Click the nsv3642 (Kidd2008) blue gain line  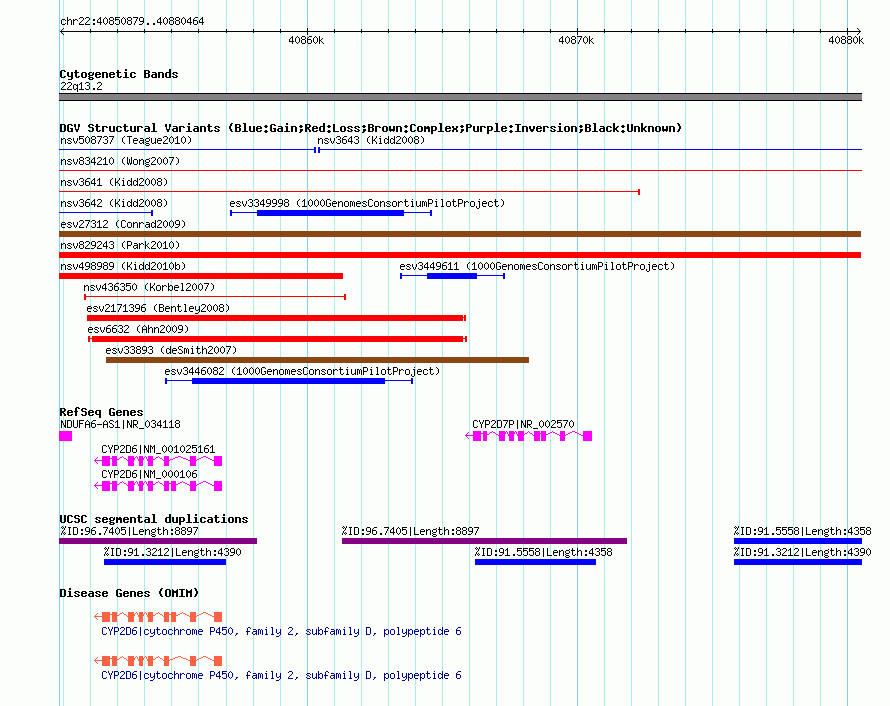pyautogui.click(x=106, y=213)
